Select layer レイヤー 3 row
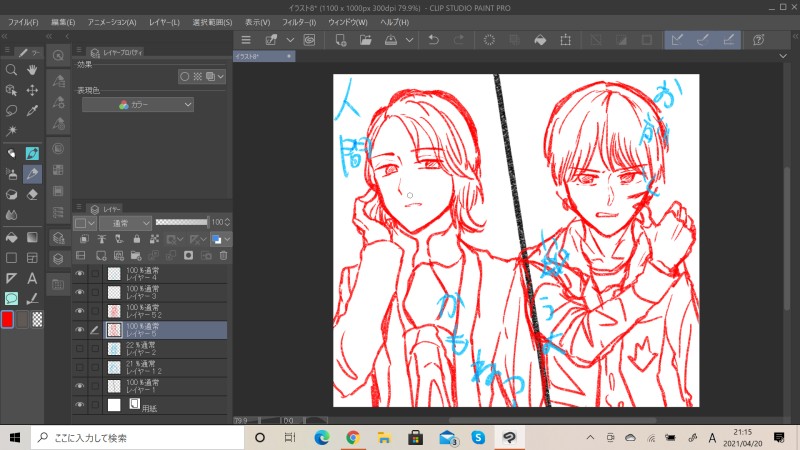The height and width of the screenshot is (450, 800). click(x=166, y=292)
